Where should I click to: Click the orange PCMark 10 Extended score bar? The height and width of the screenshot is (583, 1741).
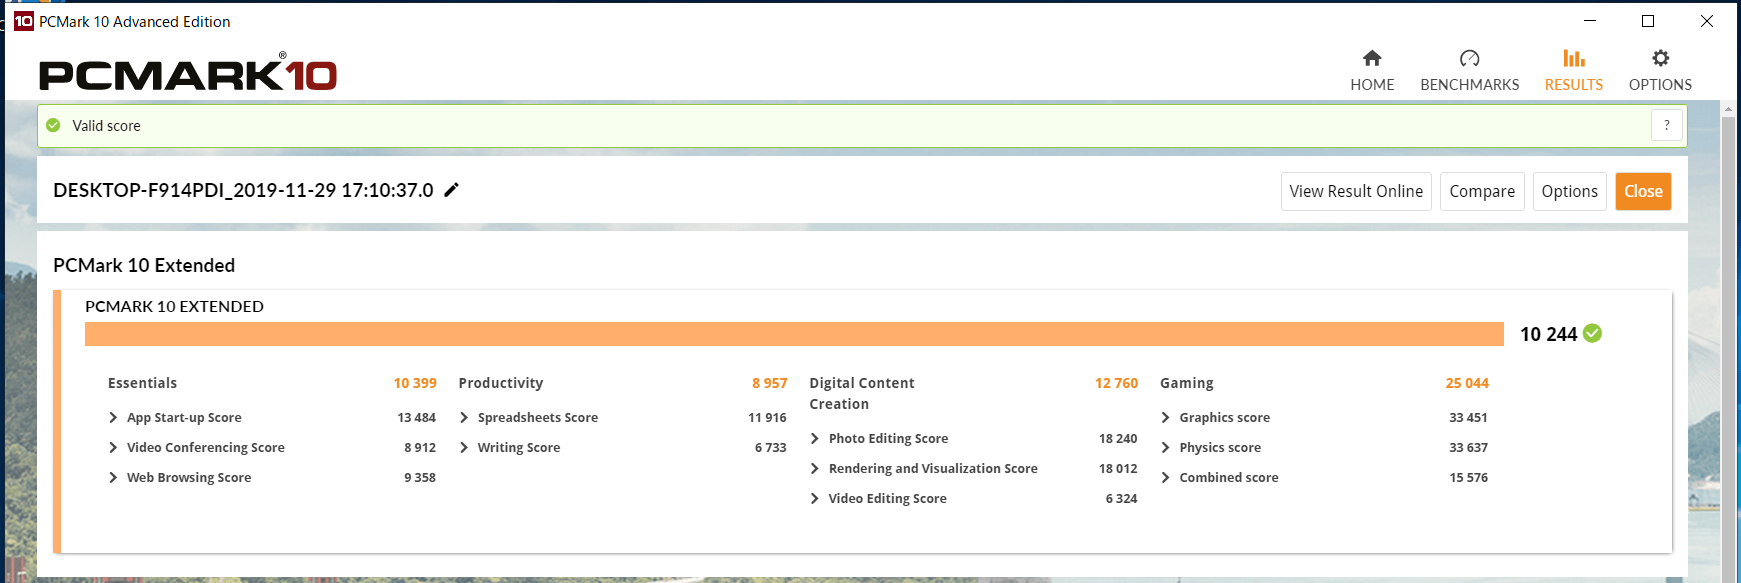coord(794,334)
